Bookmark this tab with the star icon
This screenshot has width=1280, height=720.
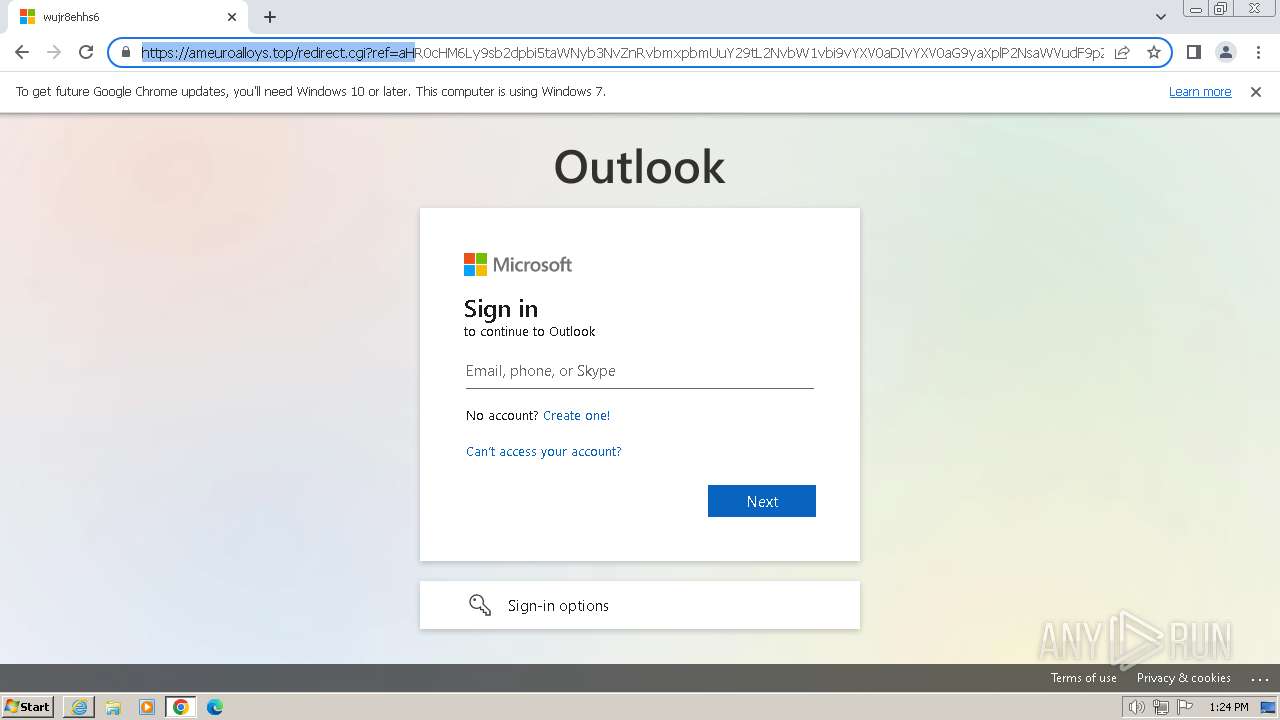[1154, 52]
